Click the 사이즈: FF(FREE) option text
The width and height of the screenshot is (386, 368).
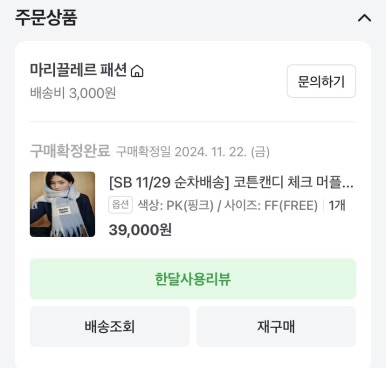(271, 205)
